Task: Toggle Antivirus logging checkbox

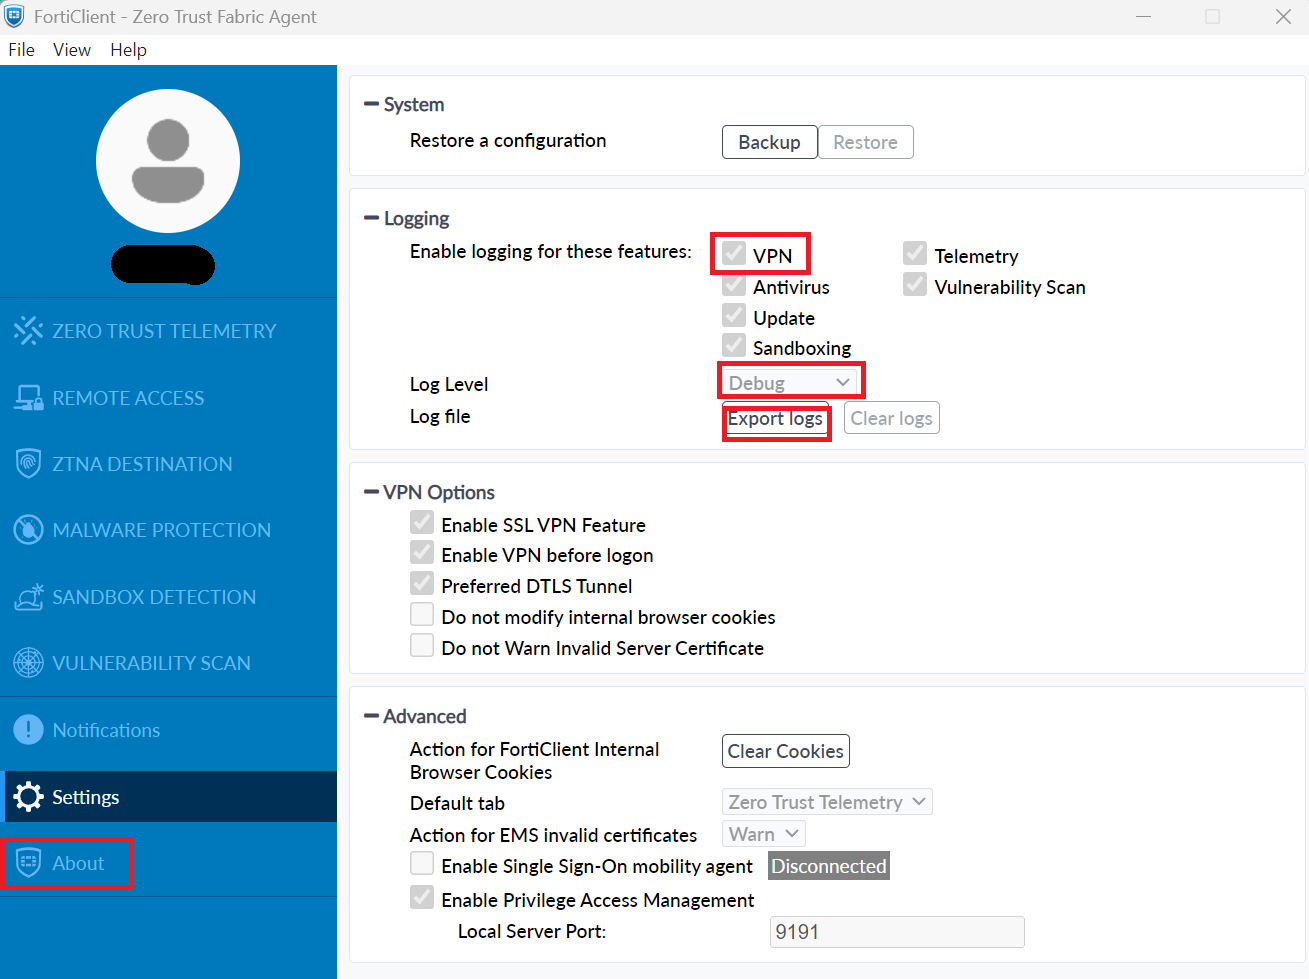Action: [734, 285]
